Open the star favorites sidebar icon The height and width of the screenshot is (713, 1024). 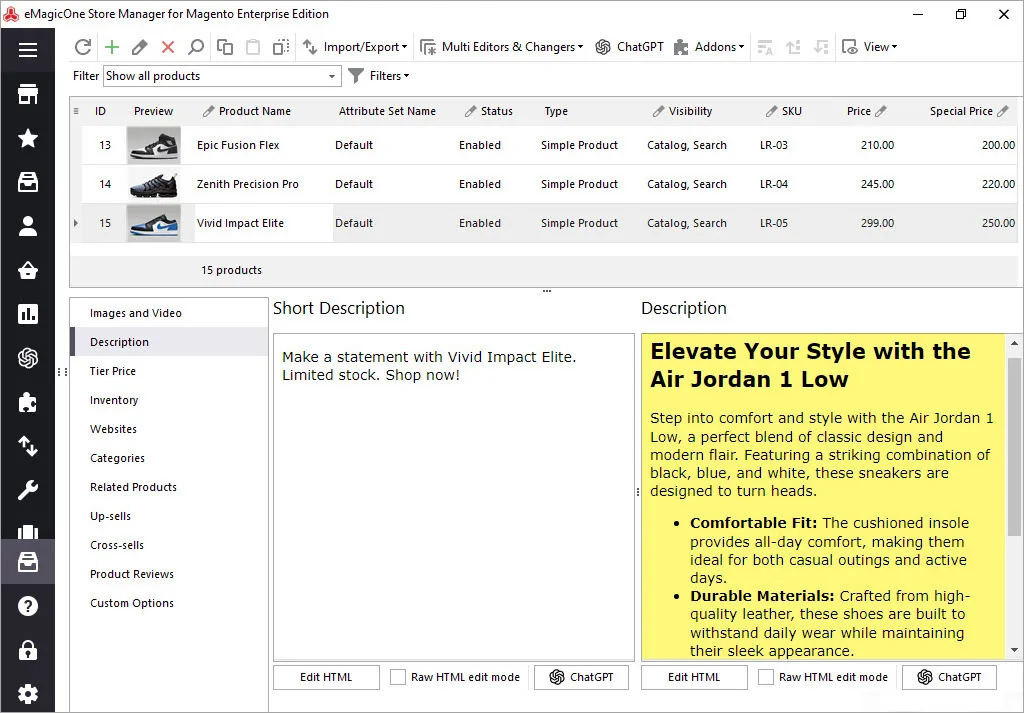point(27,138)
